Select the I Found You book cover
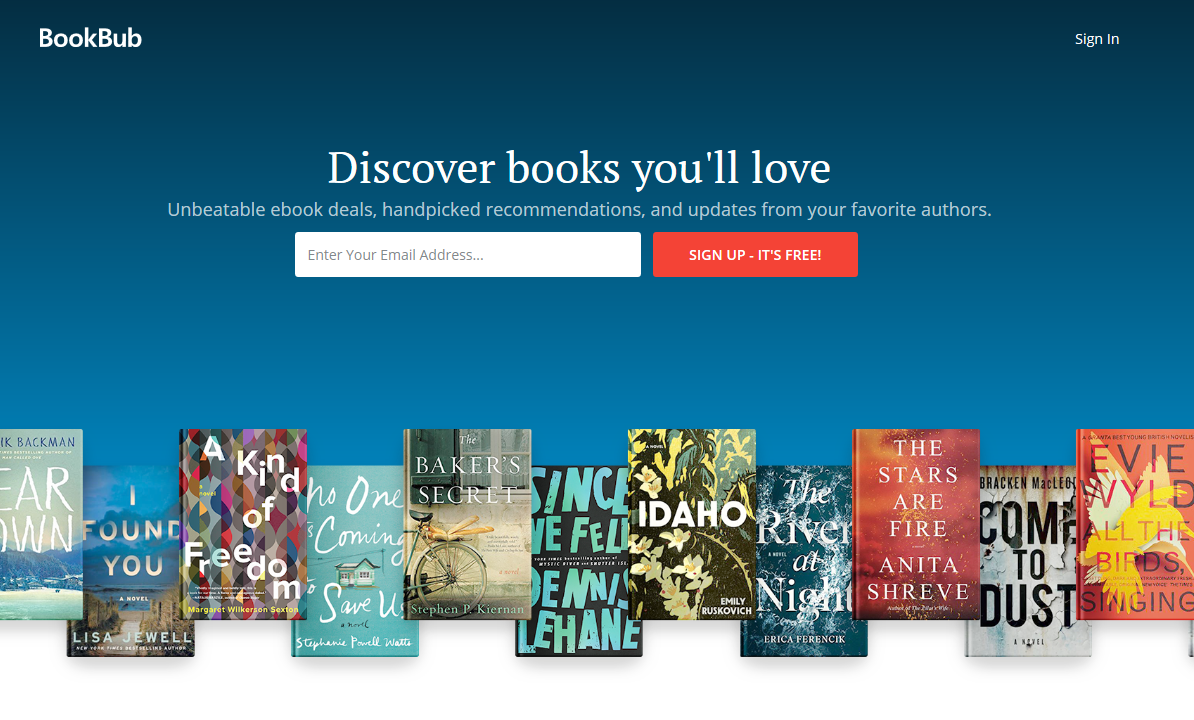The image size is (1194, 720). (131, 561)
